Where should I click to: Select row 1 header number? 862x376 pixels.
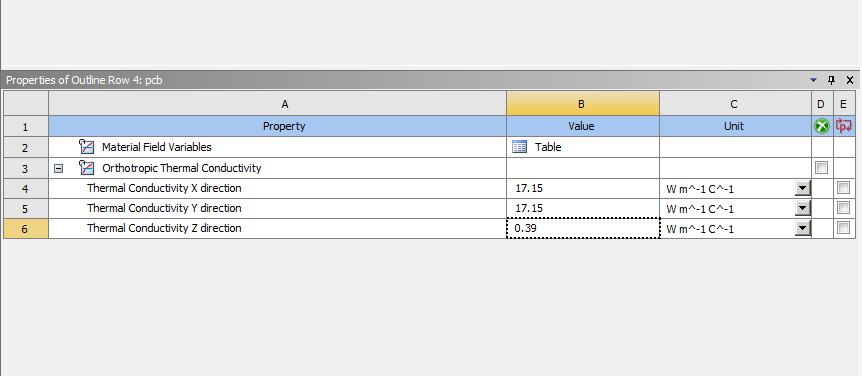click(x=26, y=126)
